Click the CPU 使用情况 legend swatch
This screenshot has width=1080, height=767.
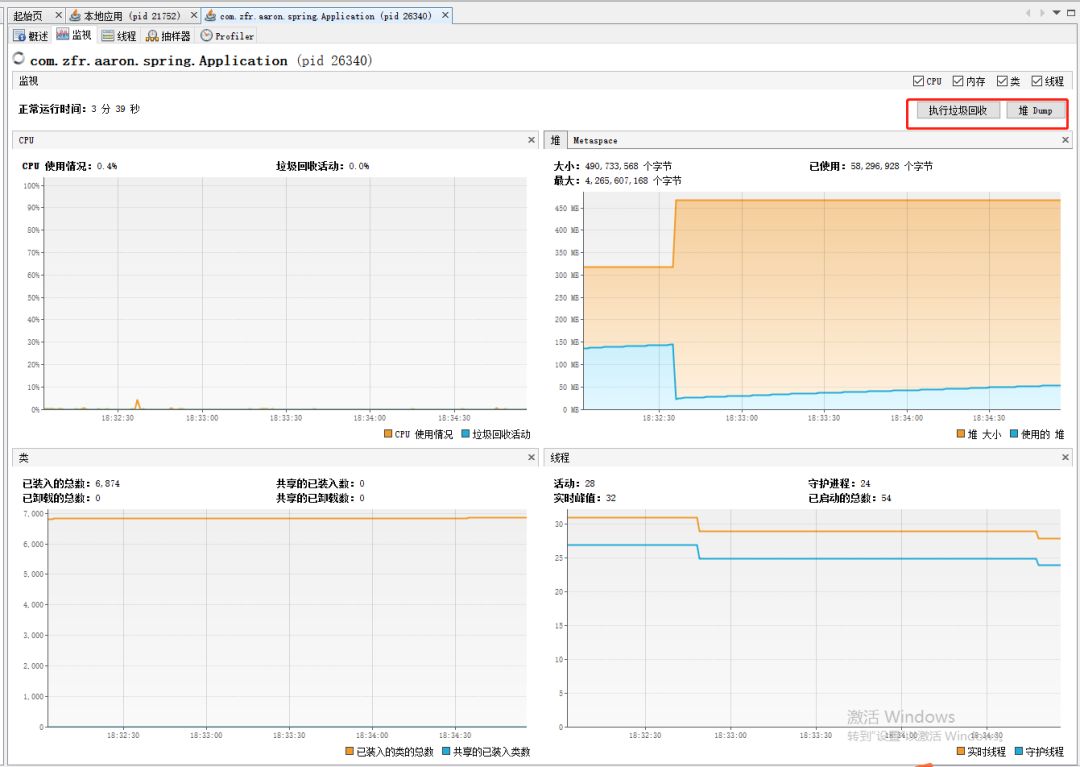tap(388, 434)
